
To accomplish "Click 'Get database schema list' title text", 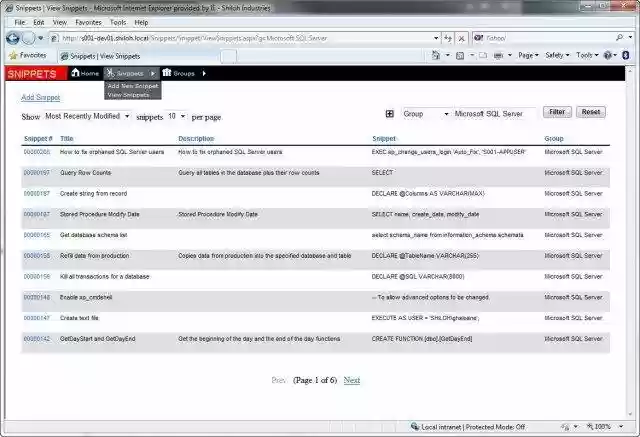I will click(93, 235).
